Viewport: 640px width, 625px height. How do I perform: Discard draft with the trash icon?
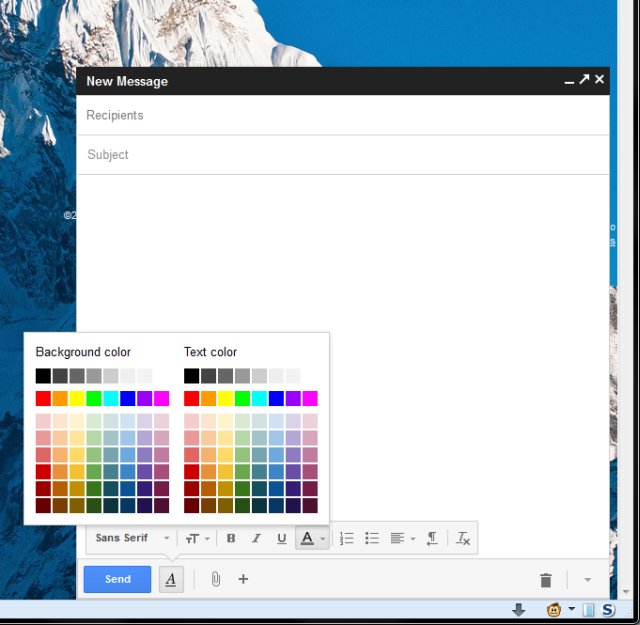click(x=545, y=580)
